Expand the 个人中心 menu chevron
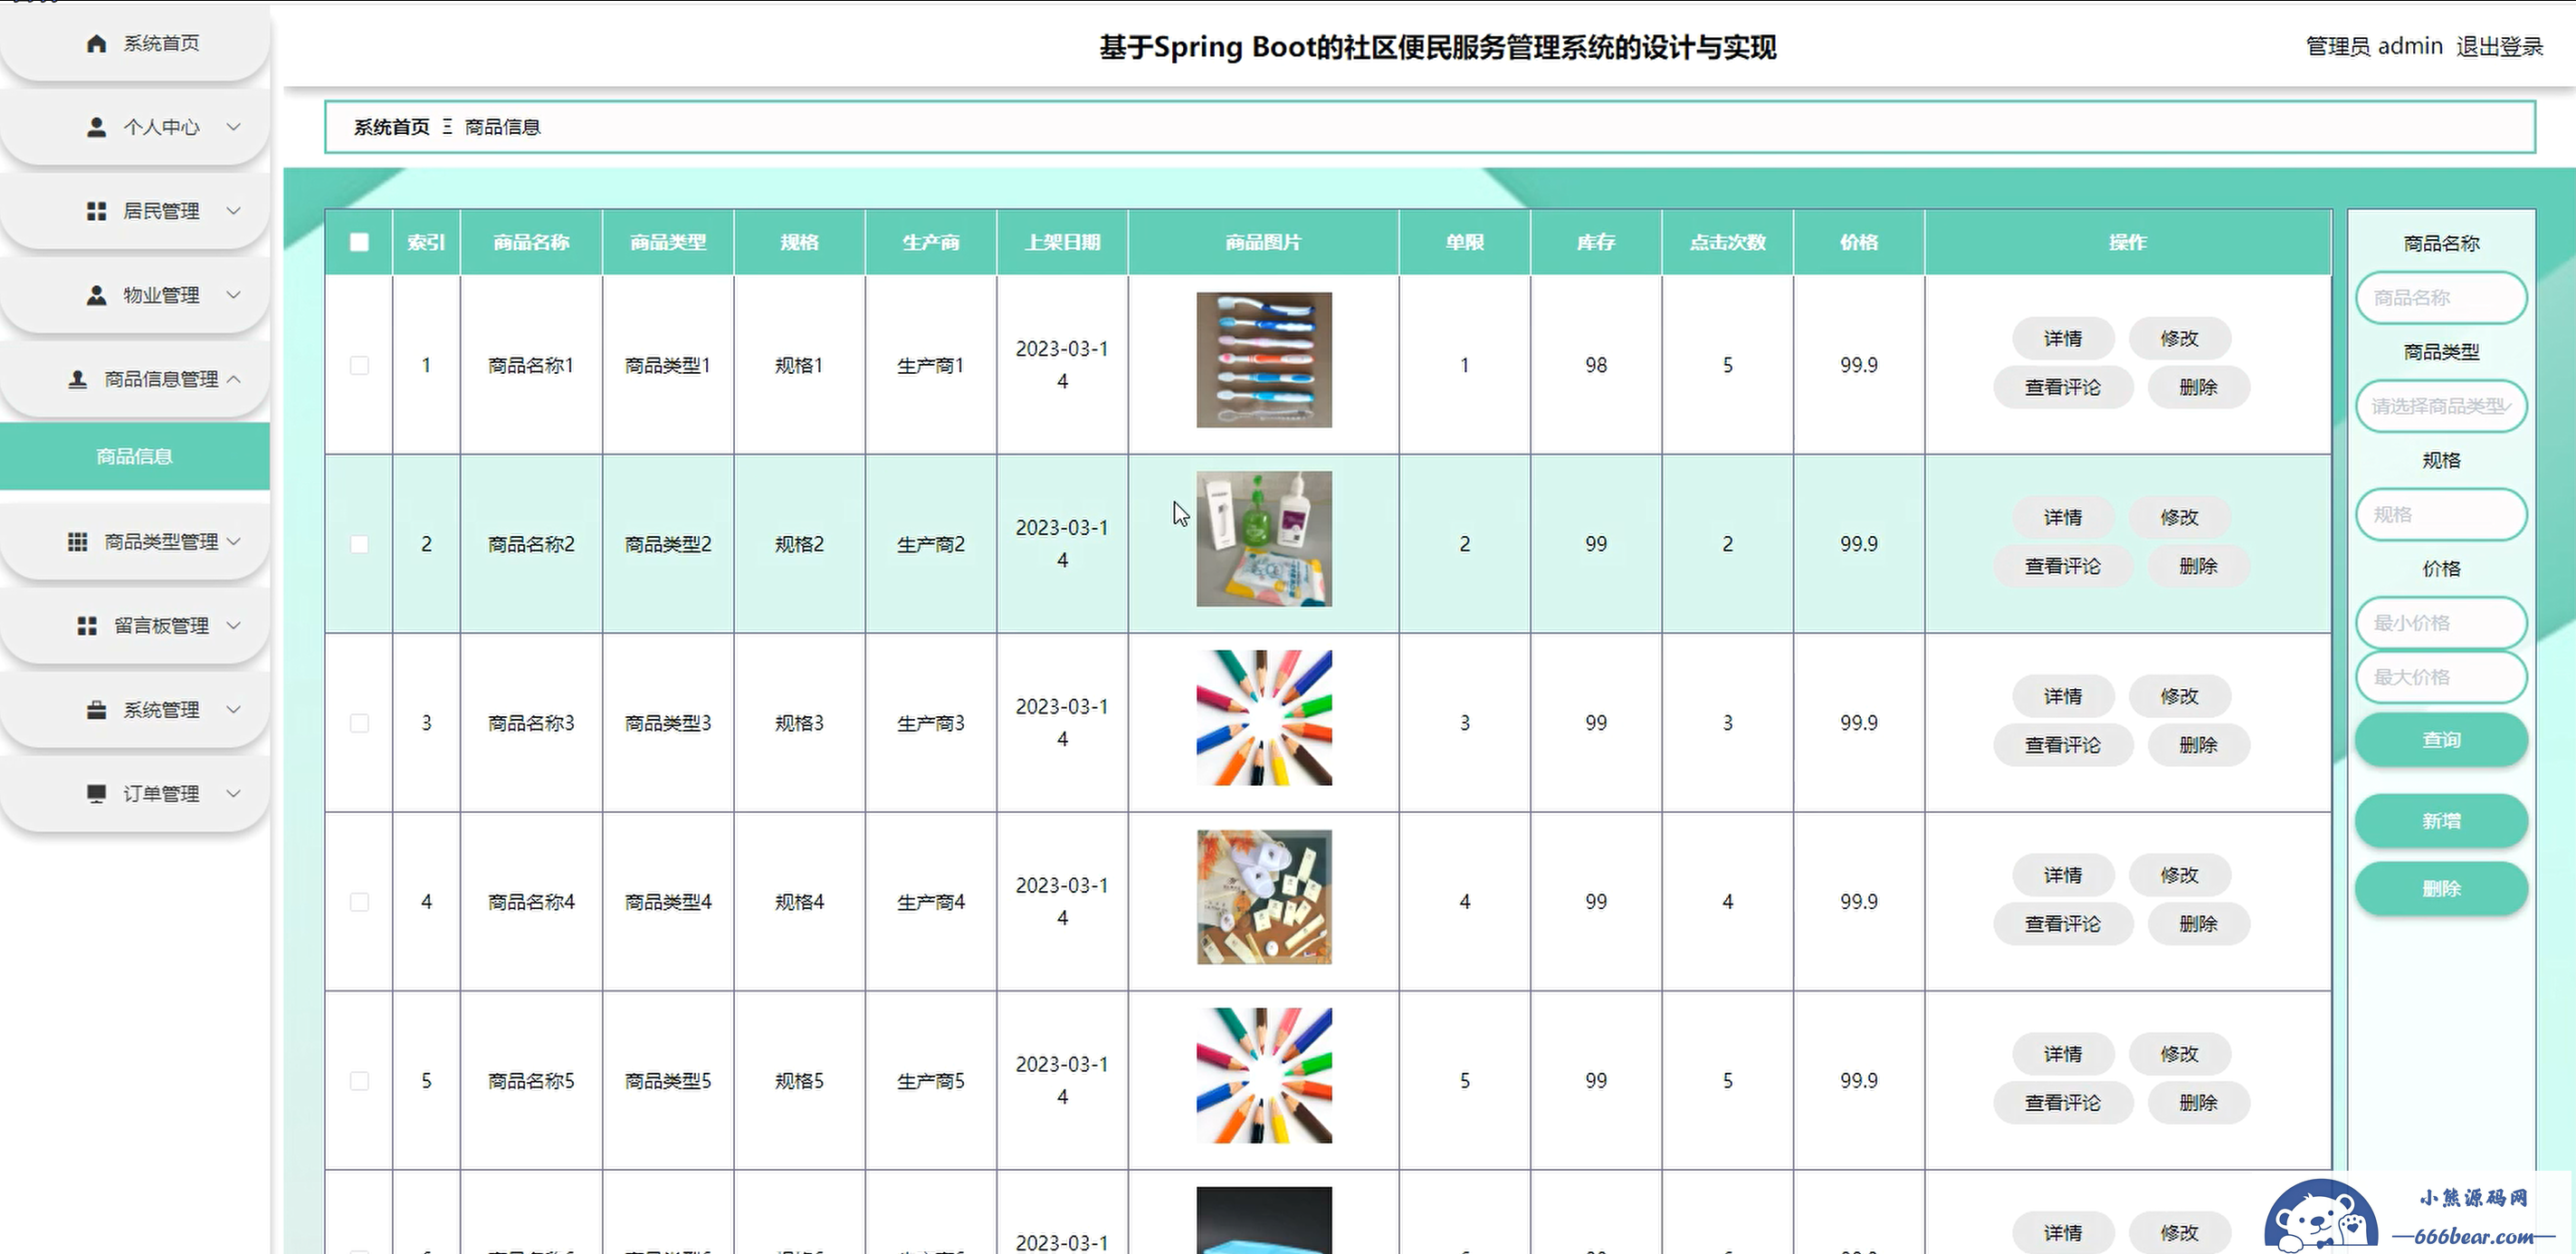The width and height of the screenshot is (2576, 1254). [233, 127]
